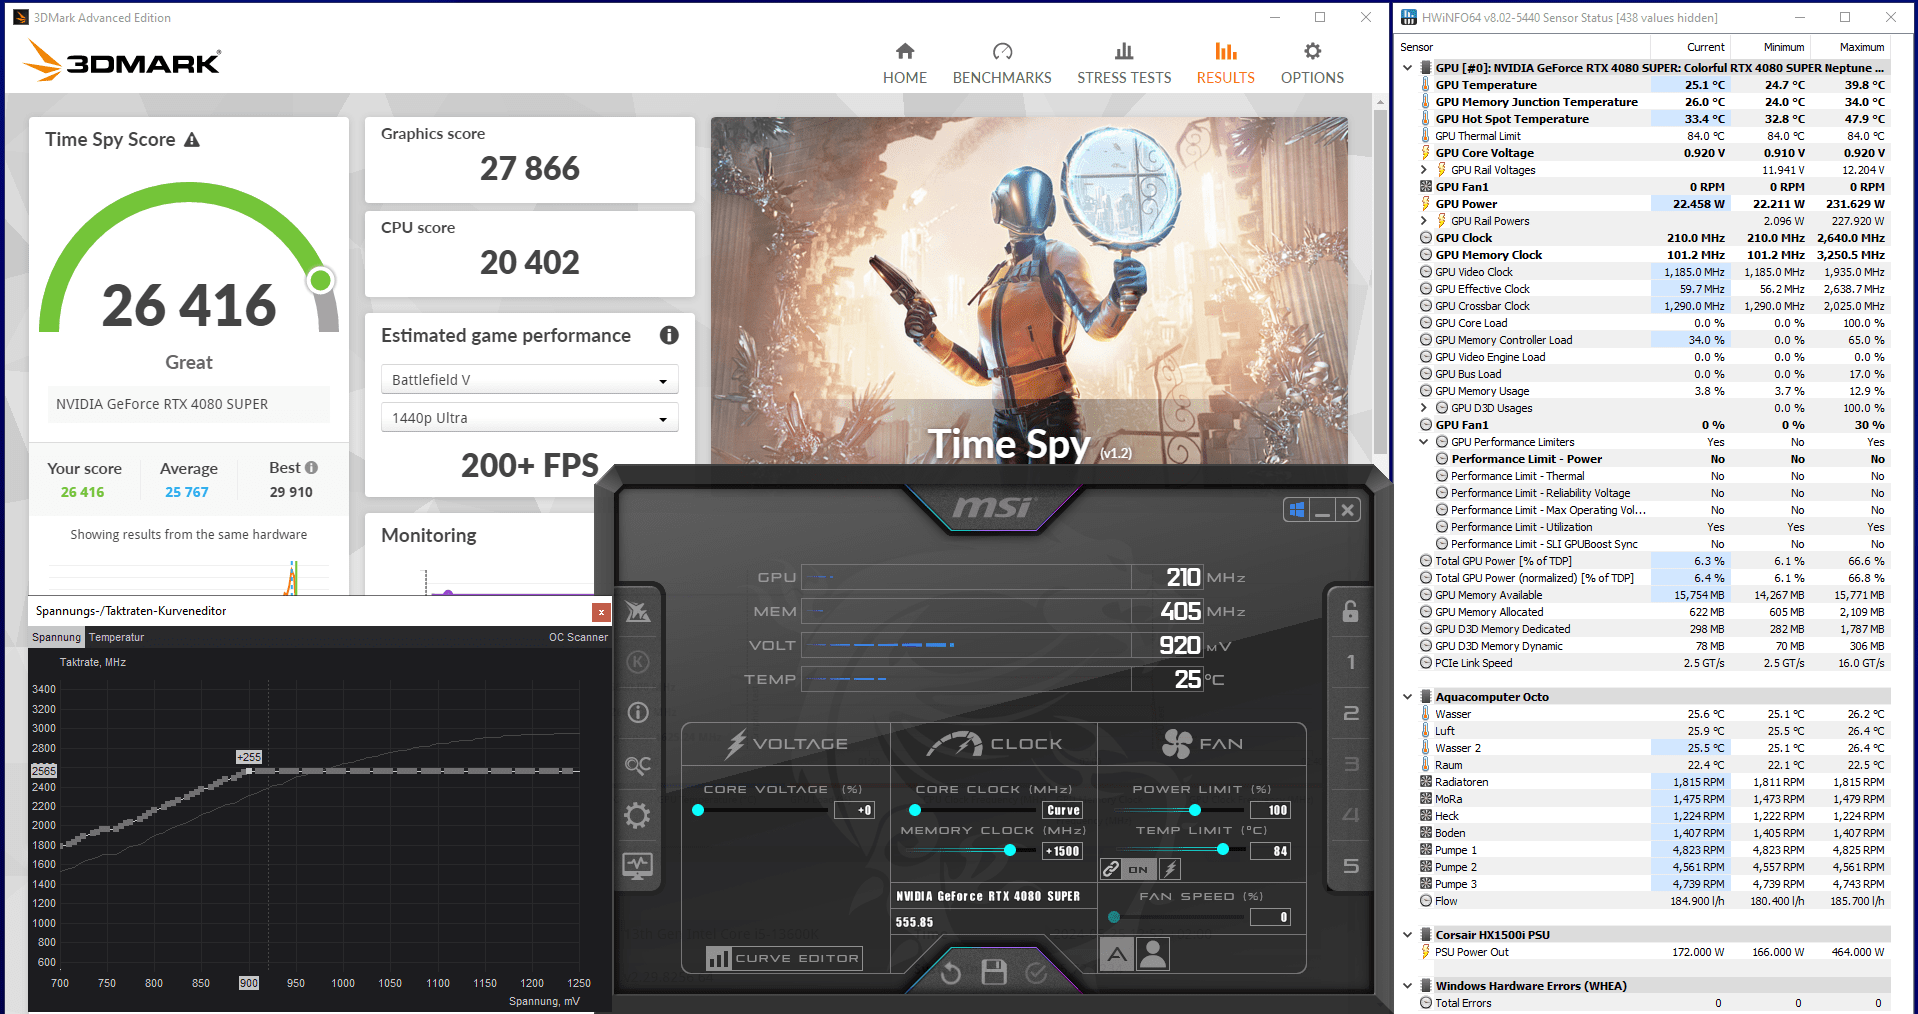Image resolution: width=1918 pixels, height=1014 pixels.
Task: Adjust the Temp Limit slider handle
Action: coord(1223,850)
